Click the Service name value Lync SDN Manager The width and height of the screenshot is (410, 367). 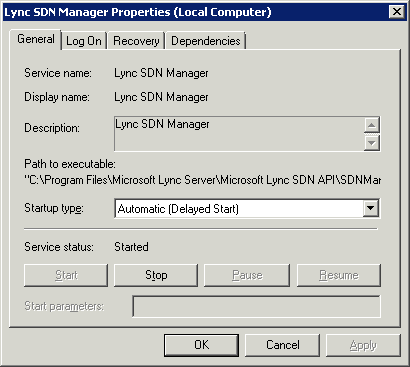(x=161, y=73)
